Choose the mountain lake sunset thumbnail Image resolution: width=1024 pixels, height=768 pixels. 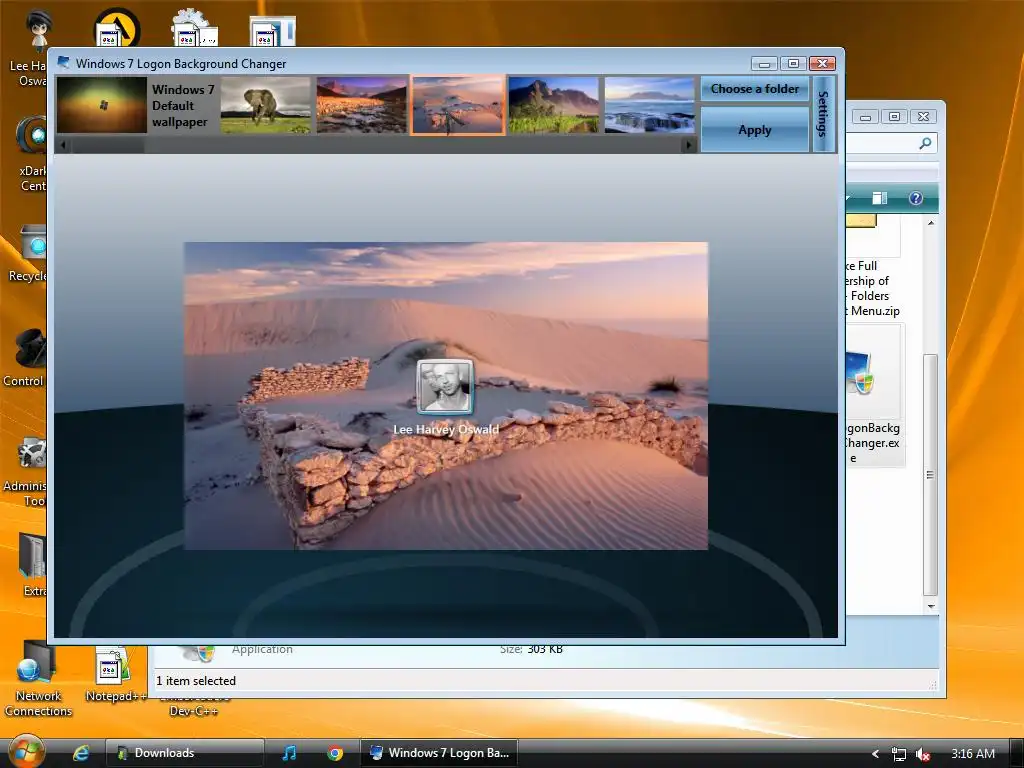(362, 105)
